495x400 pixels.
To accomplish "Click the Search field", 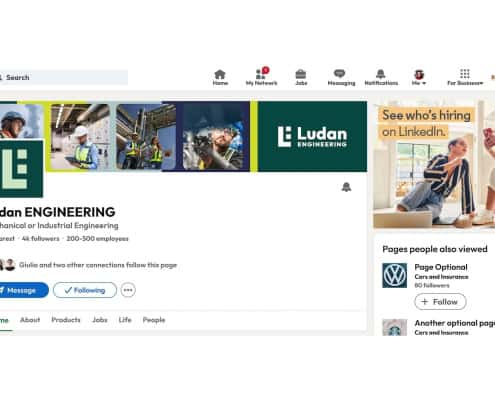I will point(63,77).
